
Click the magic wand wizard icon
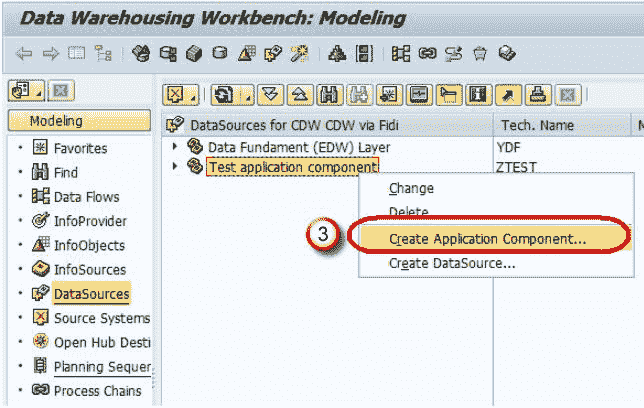point(299,54)
